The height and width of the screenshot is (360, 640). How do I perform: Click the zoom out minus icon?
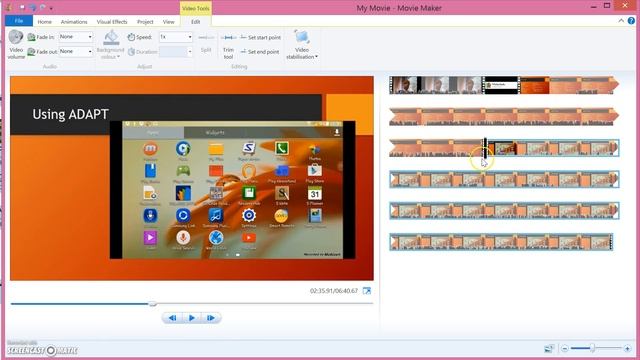pos(564,348)
